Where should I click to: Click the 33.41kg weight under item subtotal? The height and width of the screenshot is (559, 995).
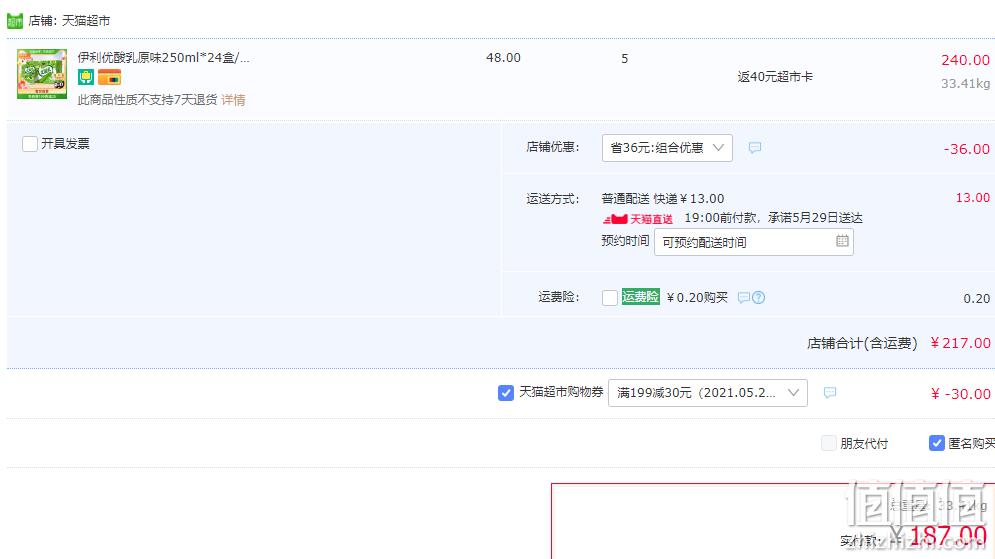965,84
